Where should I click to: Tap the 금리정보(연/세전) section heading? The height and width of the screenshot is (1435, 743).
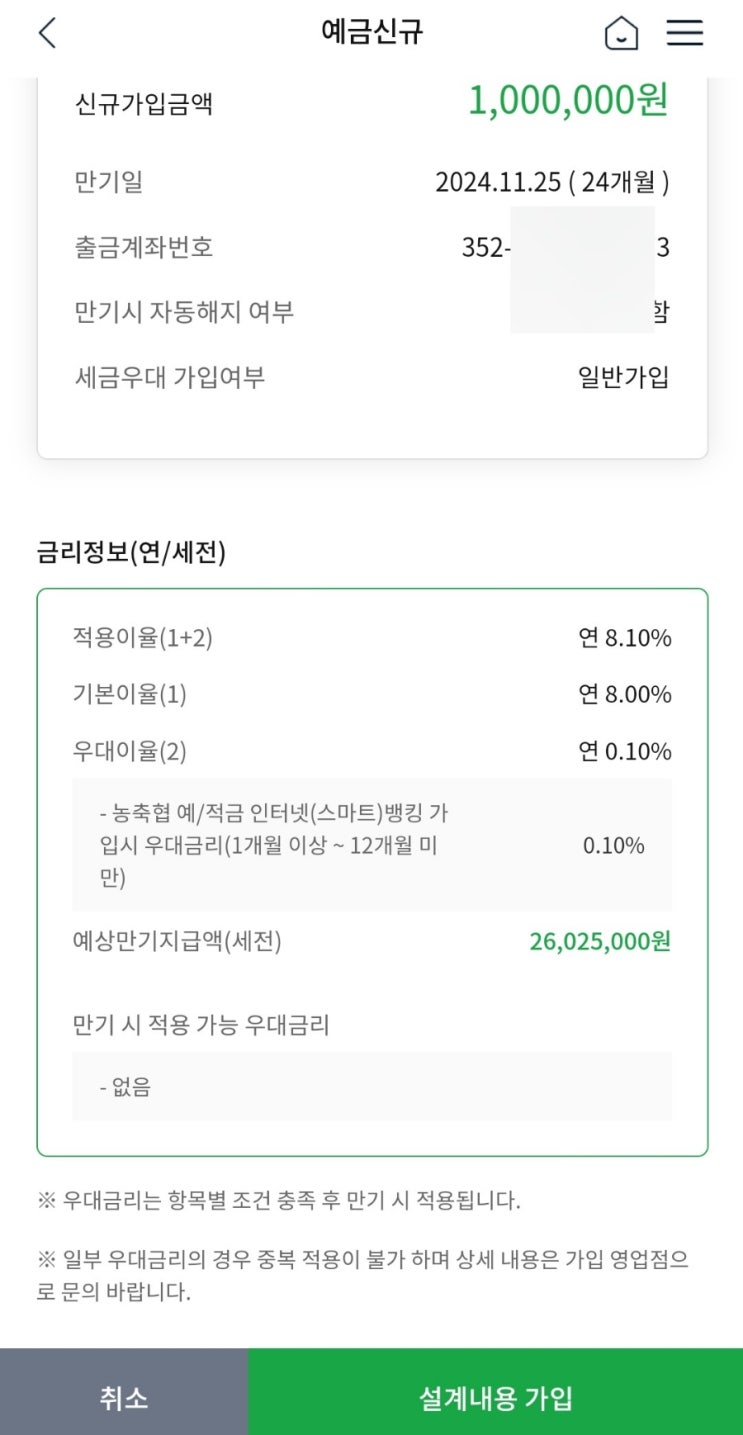click(x=131, y=552)
